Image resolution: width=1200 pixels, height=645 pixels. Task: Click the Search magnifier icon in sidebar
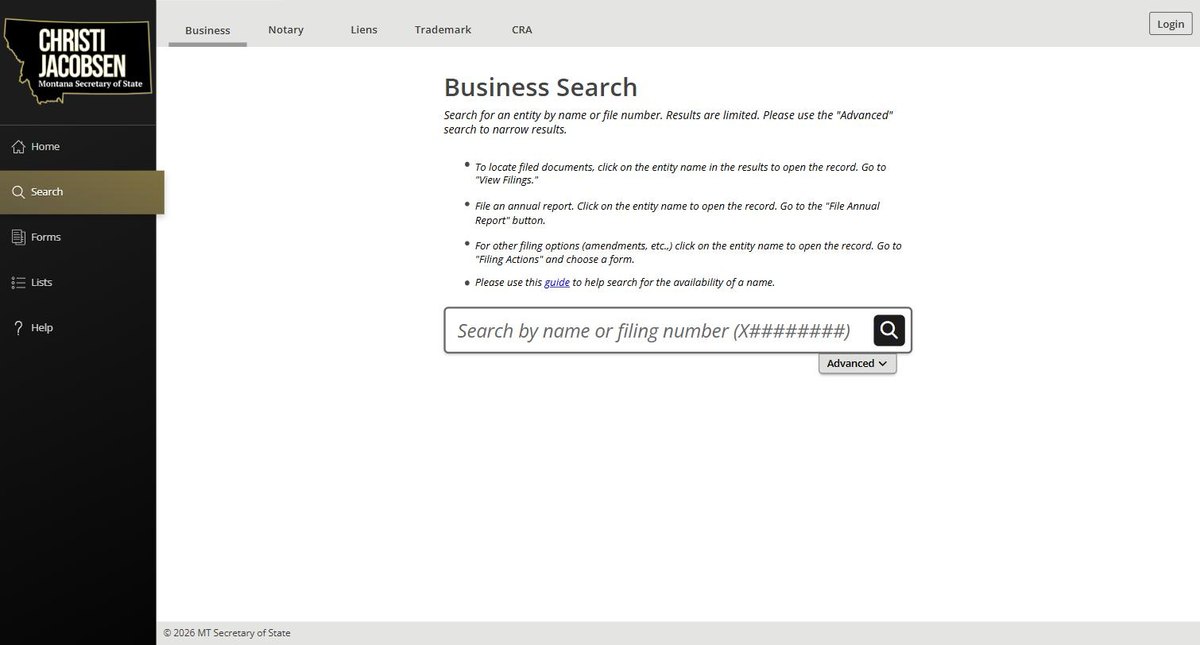click(18, 192)
